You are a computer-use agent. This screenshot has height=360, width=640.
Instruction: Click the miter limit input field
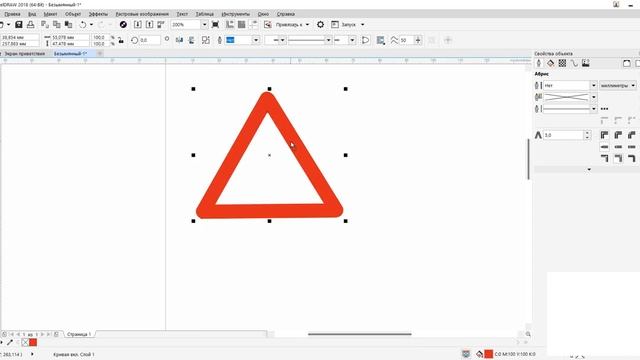point(564,135)
